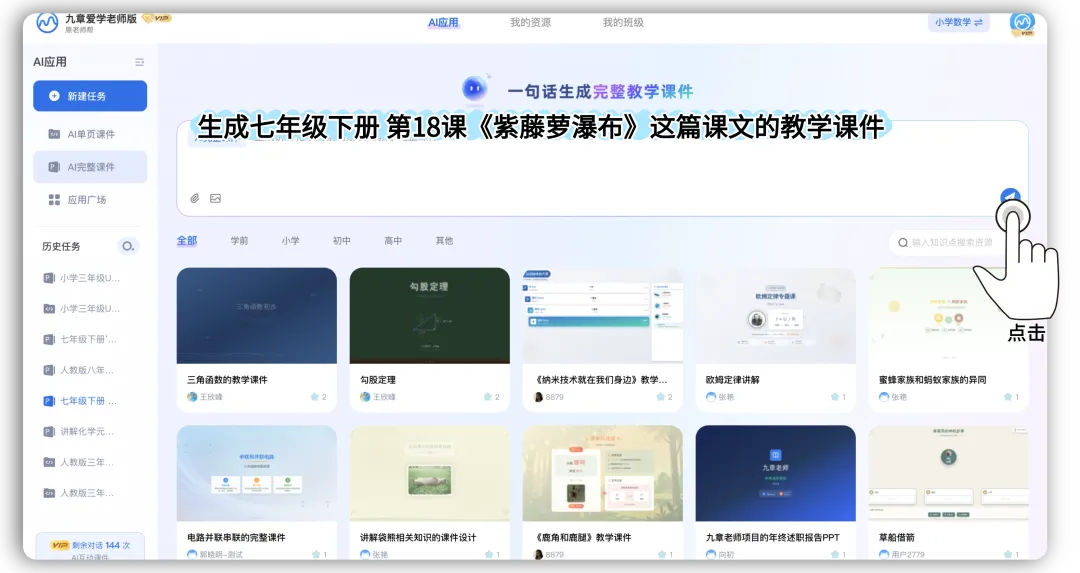Click the blue send button in prompt box
The height and width of the screenshot is (573, 1080).
1010,198
